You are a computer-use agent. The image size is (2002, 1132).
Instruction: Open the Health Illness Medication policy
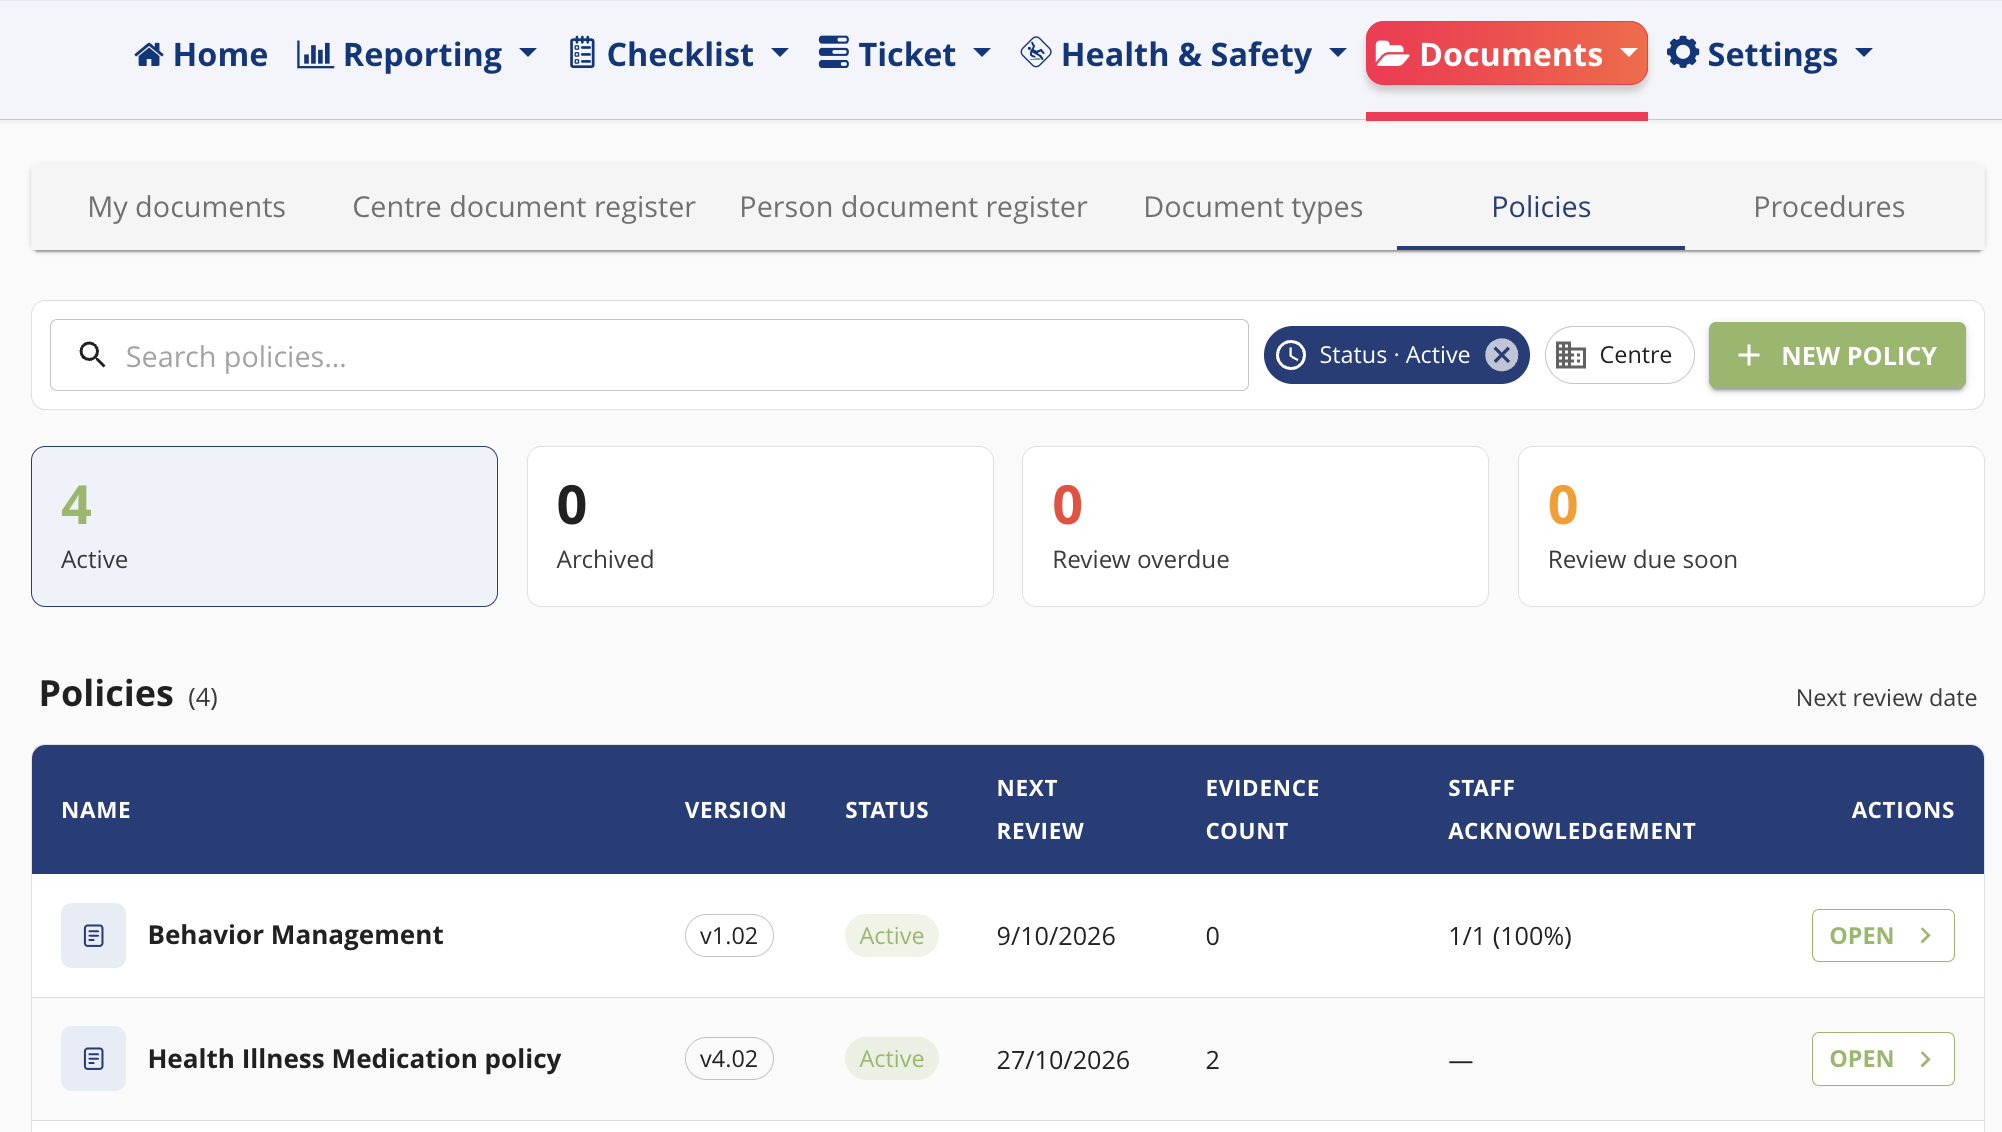[1882, 1058]
